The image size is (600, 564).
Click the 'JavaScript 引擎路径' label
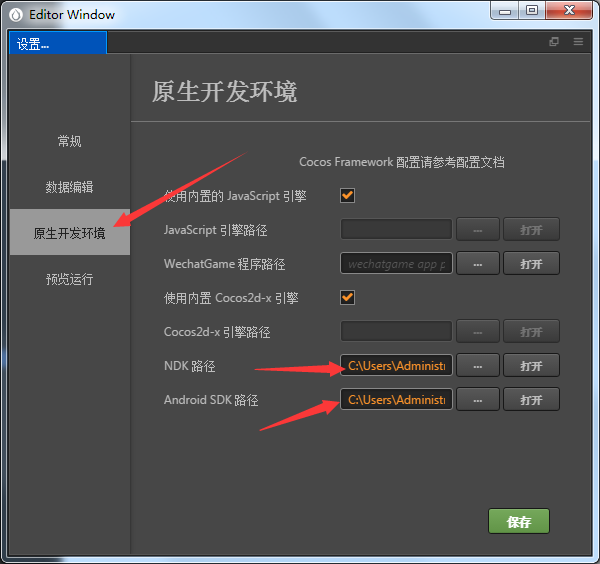click(215, 230)
